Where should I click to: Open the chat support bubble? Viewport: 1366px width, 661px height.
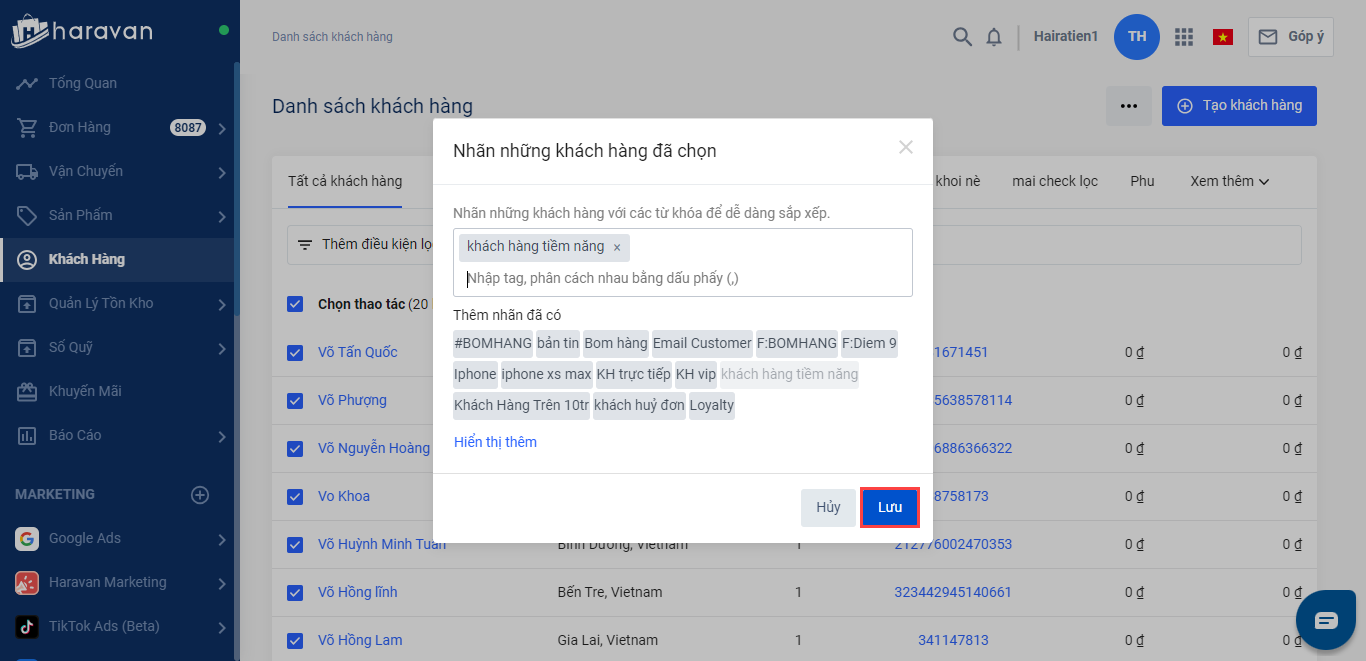(1326, 621)
